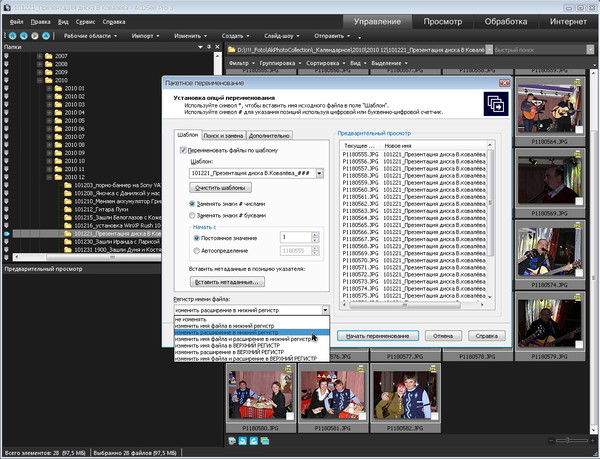This screenshot has height=459, width=600.
Task: Tick the selection box on P1180564.JPG thumbnail
Action: (579, 130)
